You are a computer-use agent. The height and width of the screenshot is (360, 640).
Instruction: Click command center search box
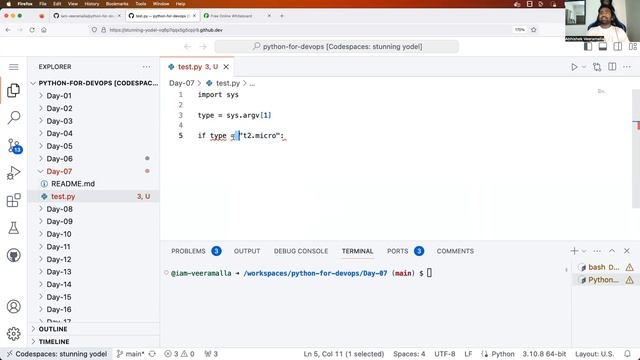(336, 47)
